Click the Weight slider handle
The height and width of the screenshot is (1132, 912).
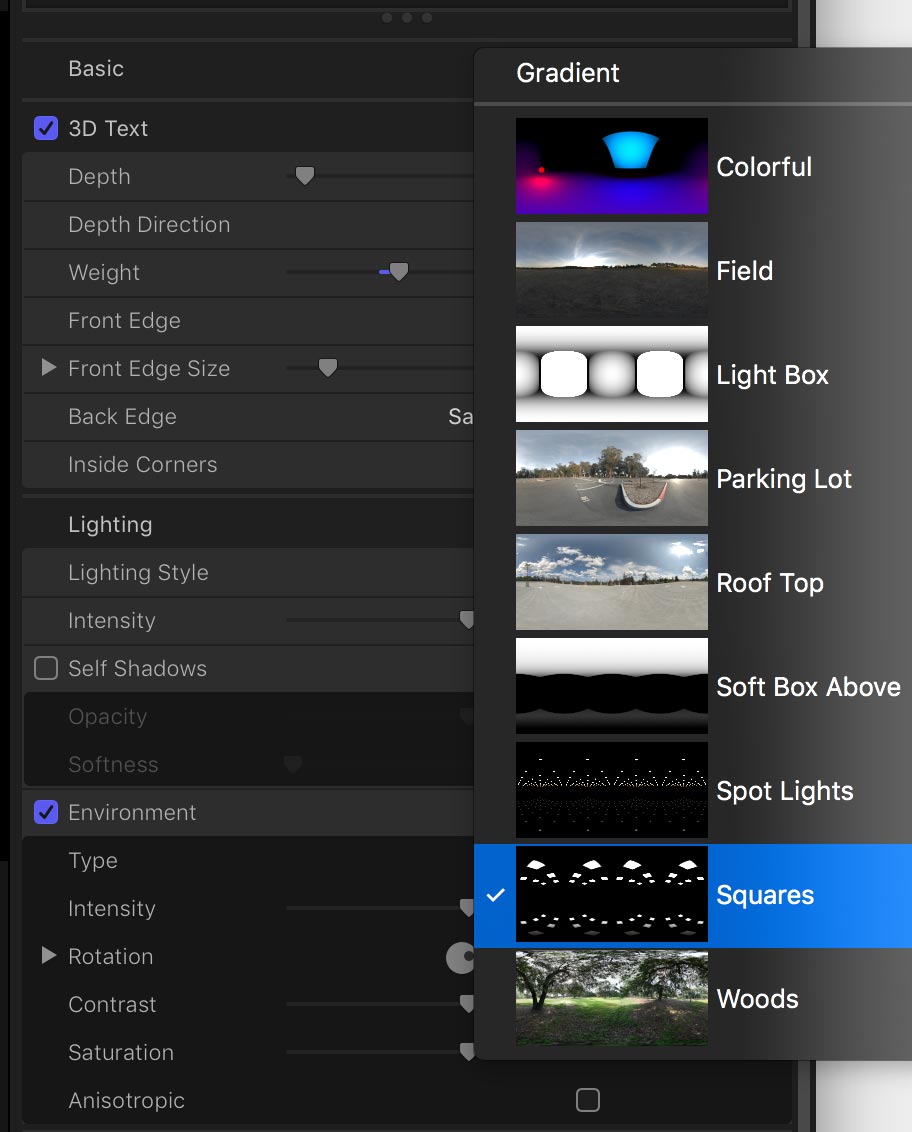(399, 271)
